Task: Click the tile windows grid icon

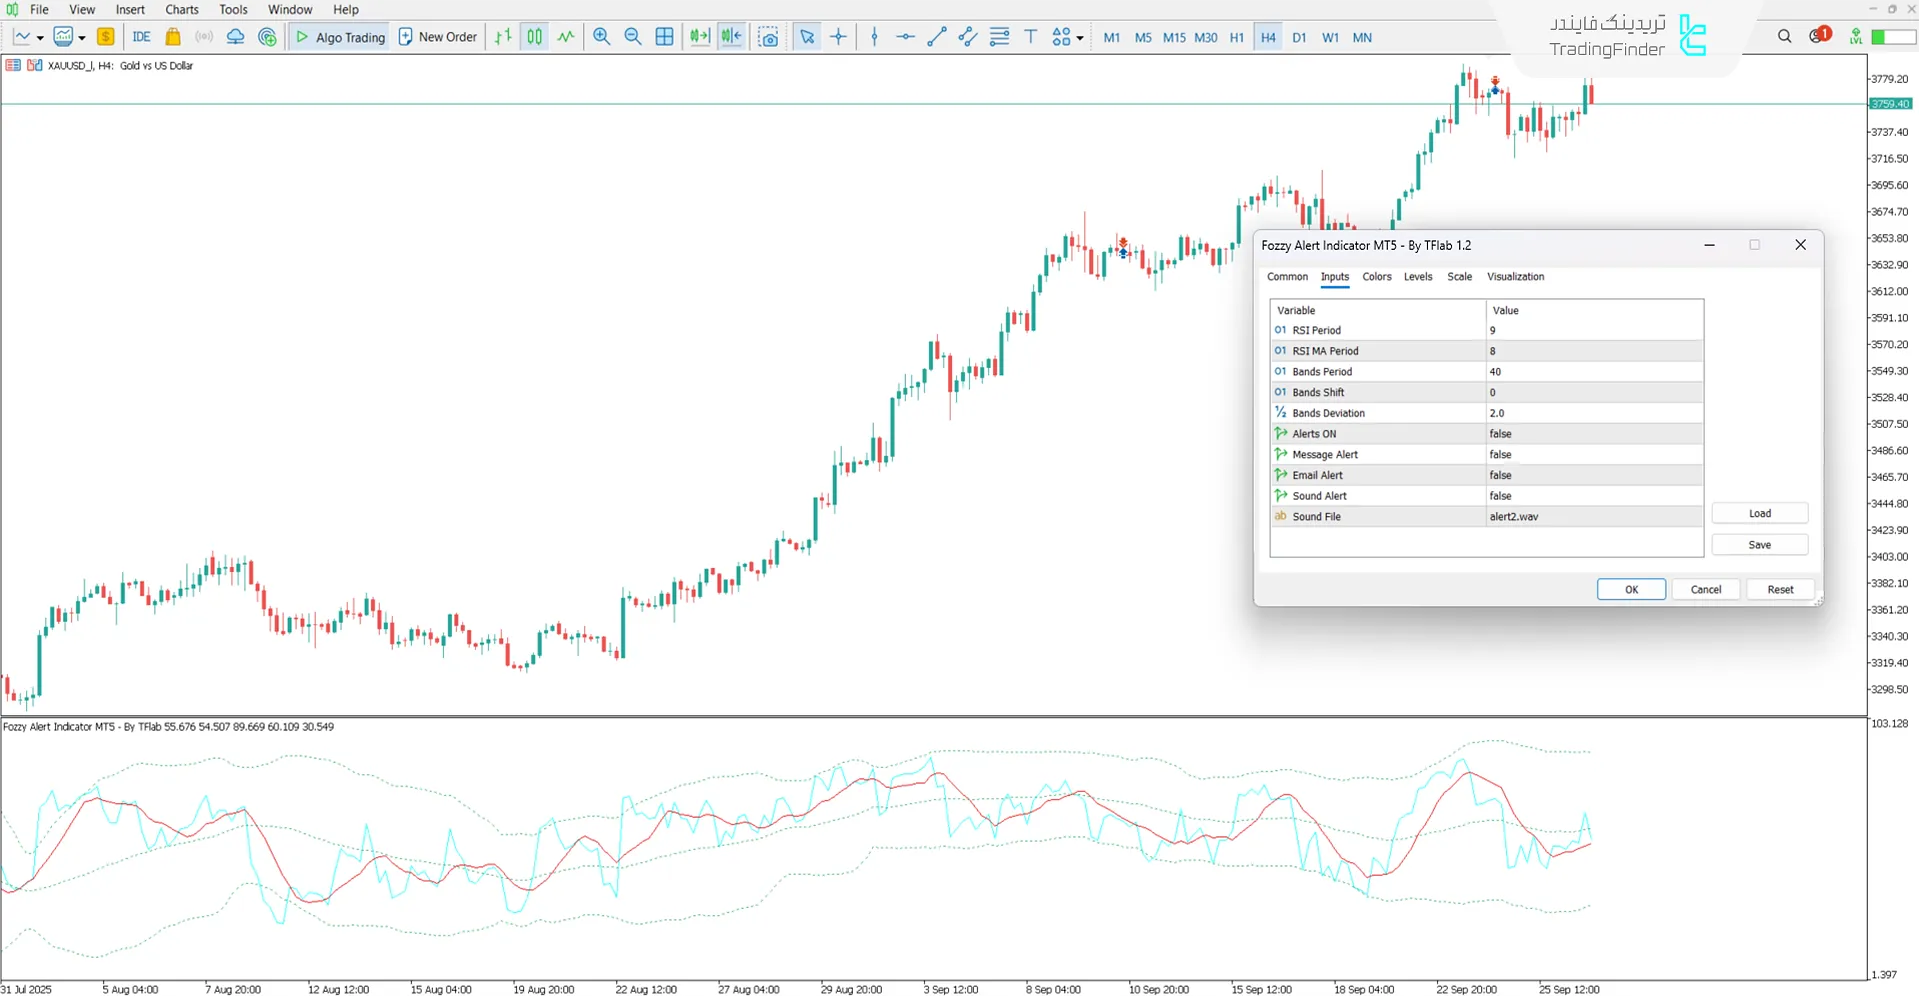Action: pyautogui.click(x=664, y=37)
